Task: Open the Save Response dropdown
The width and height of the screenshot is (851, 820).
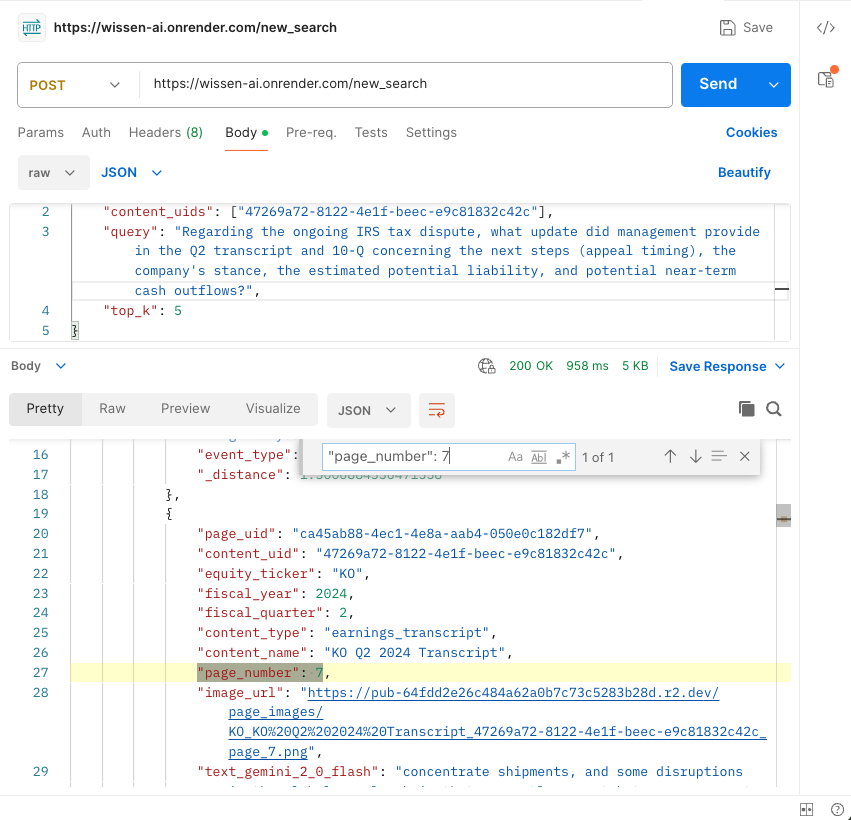Action: click(x=727, y=366)
